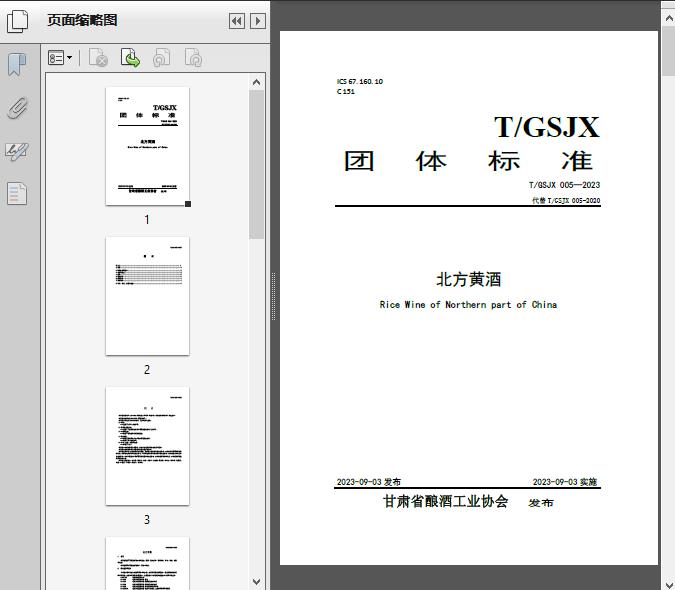
Task: Click the 甘肃省酿酒工业协会 publisher text
Action: (x=446, y=501)
